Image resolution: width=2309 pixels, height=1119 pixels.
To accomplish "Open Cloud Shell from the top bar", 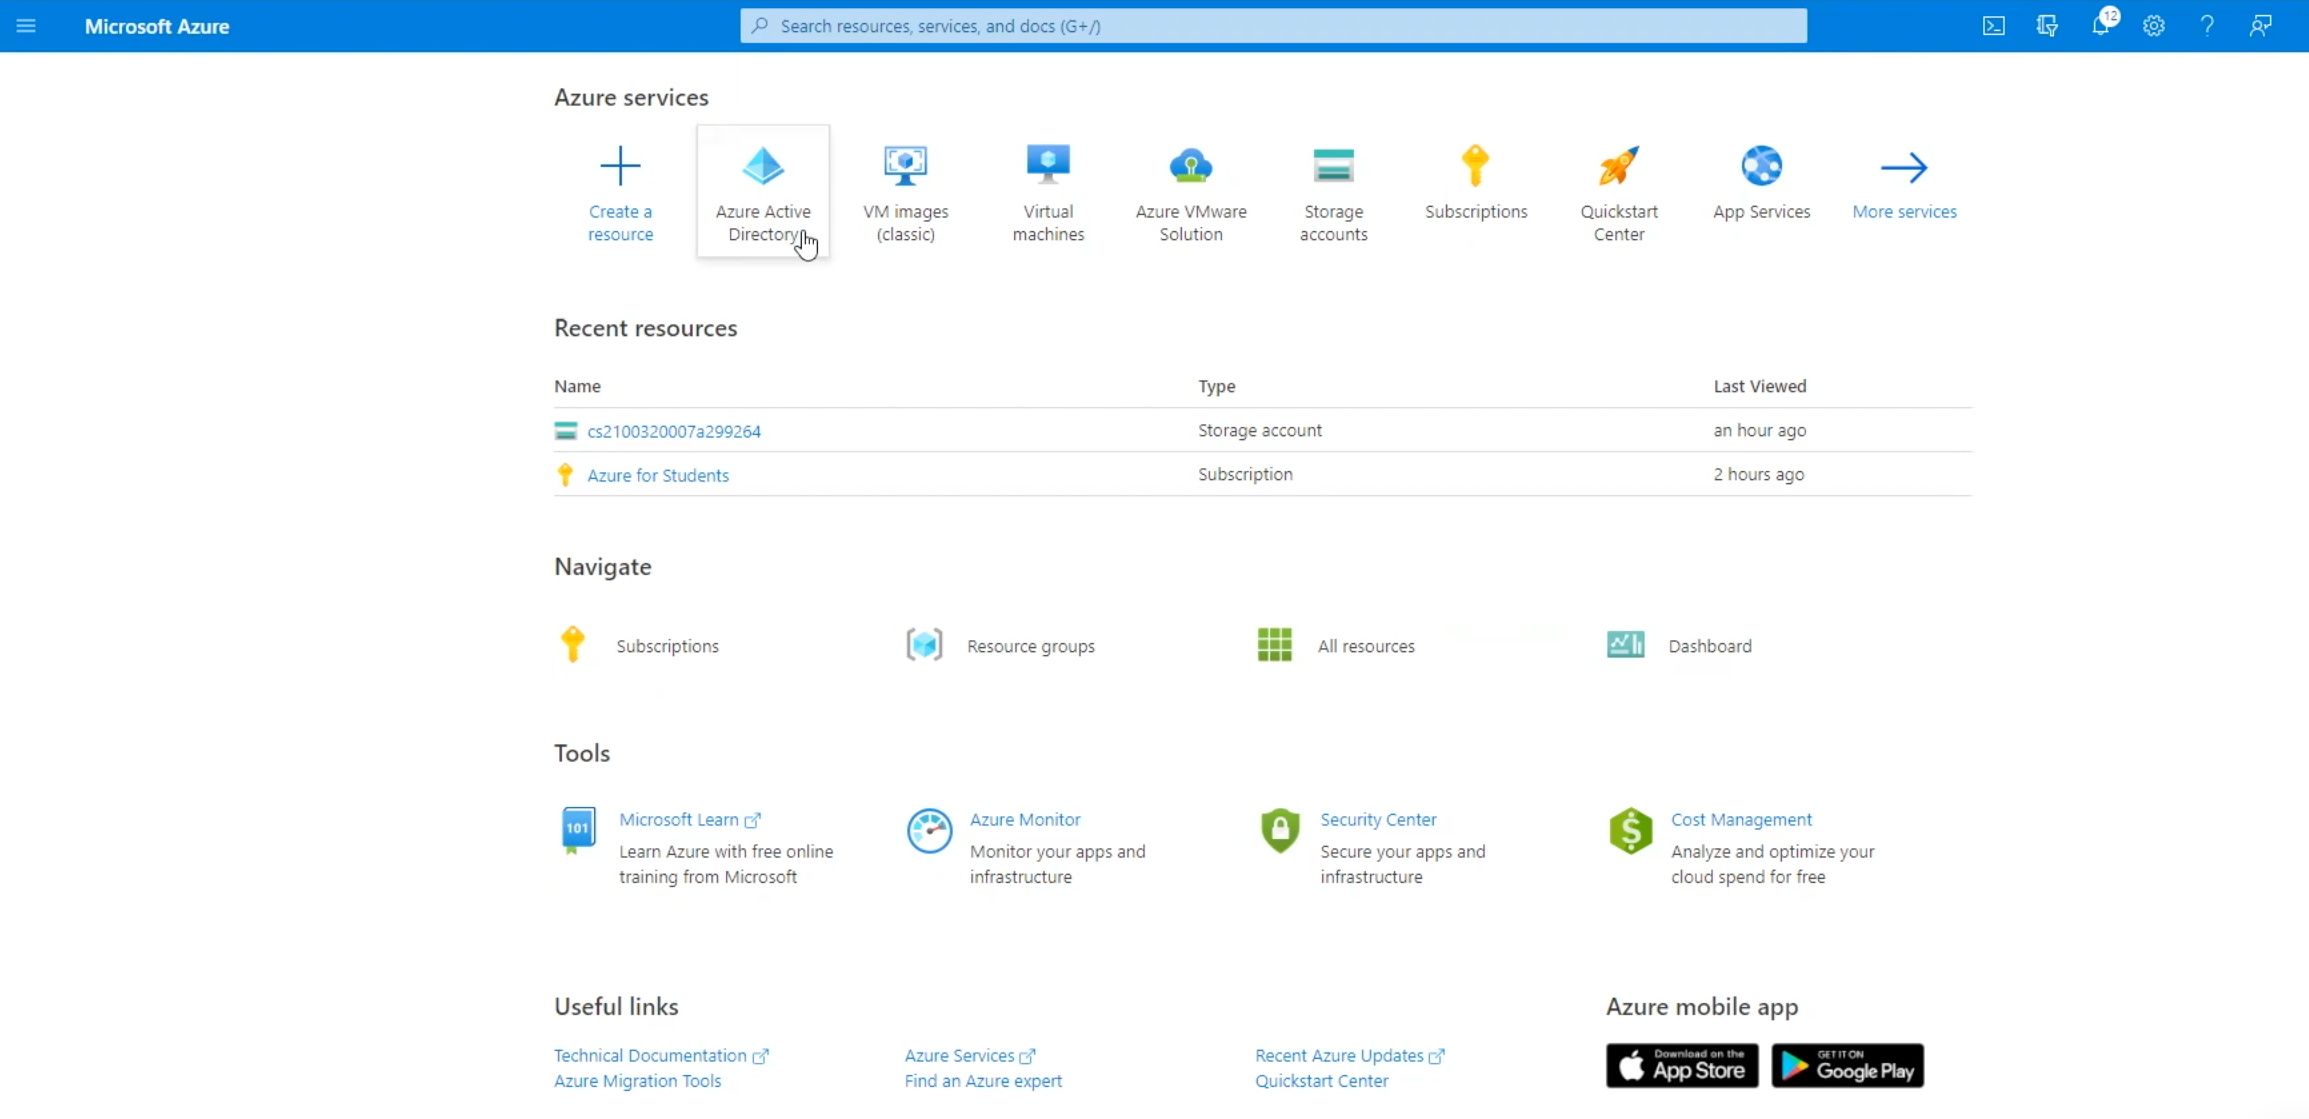I will tap(1994, 25).
